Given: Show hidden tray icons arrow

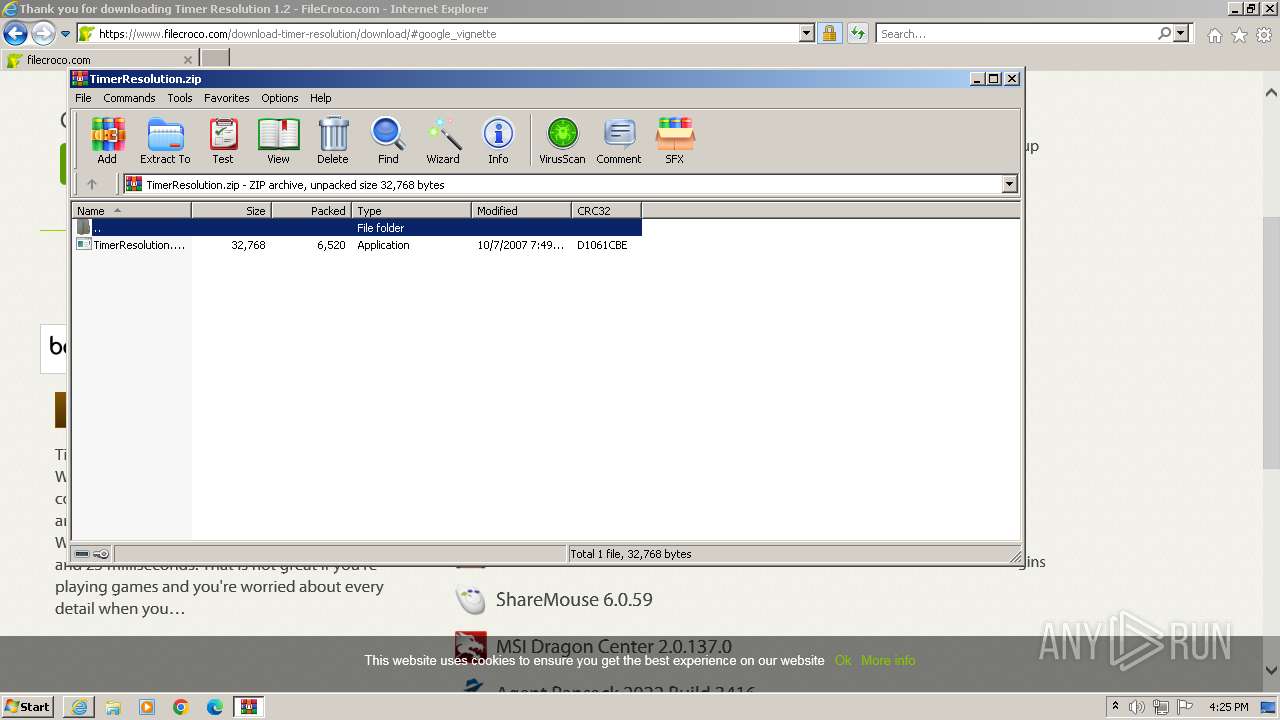Looking at the screenshot, I should pyautogui.click(x=1116, y=706).
